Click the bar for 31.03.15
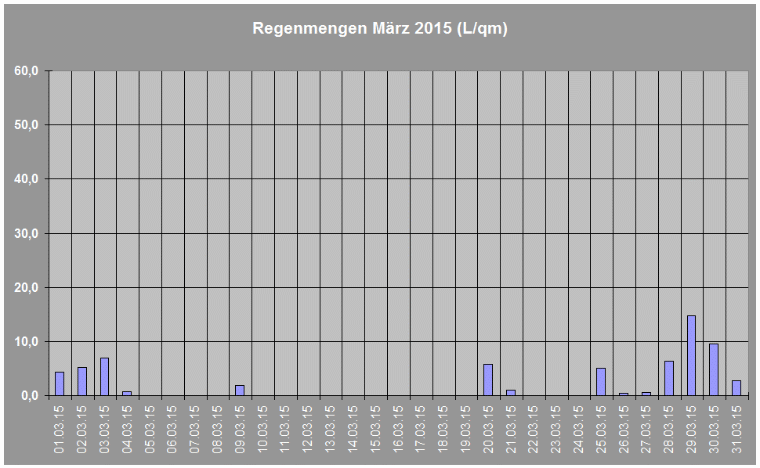This screenshot has width=760, height=468. click(736, 388)
